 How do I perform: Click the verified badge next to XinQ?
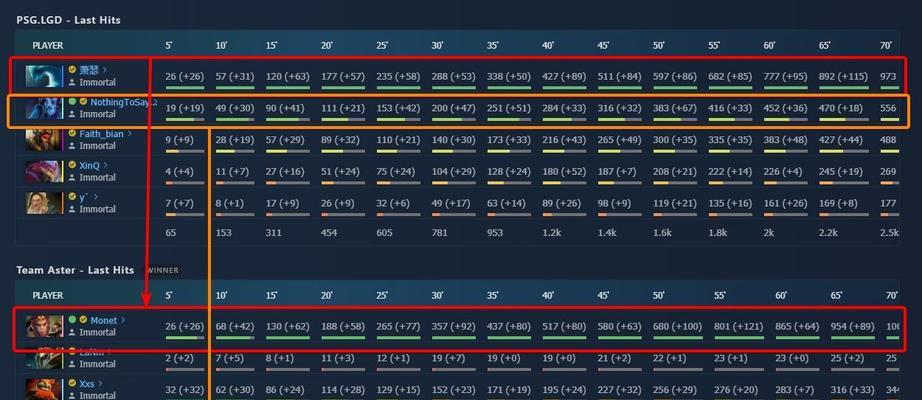coord(72,165)
